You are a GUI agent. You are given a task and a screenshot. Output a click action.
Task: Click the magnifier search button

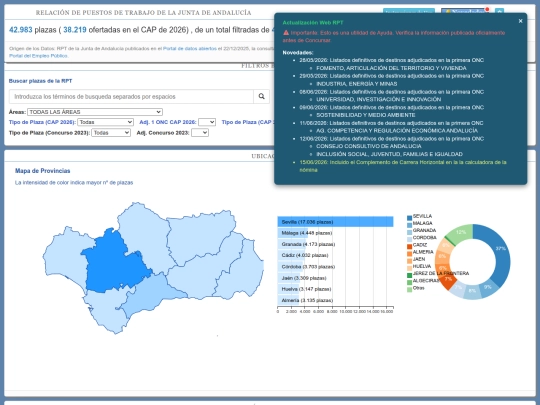[261, 96]
